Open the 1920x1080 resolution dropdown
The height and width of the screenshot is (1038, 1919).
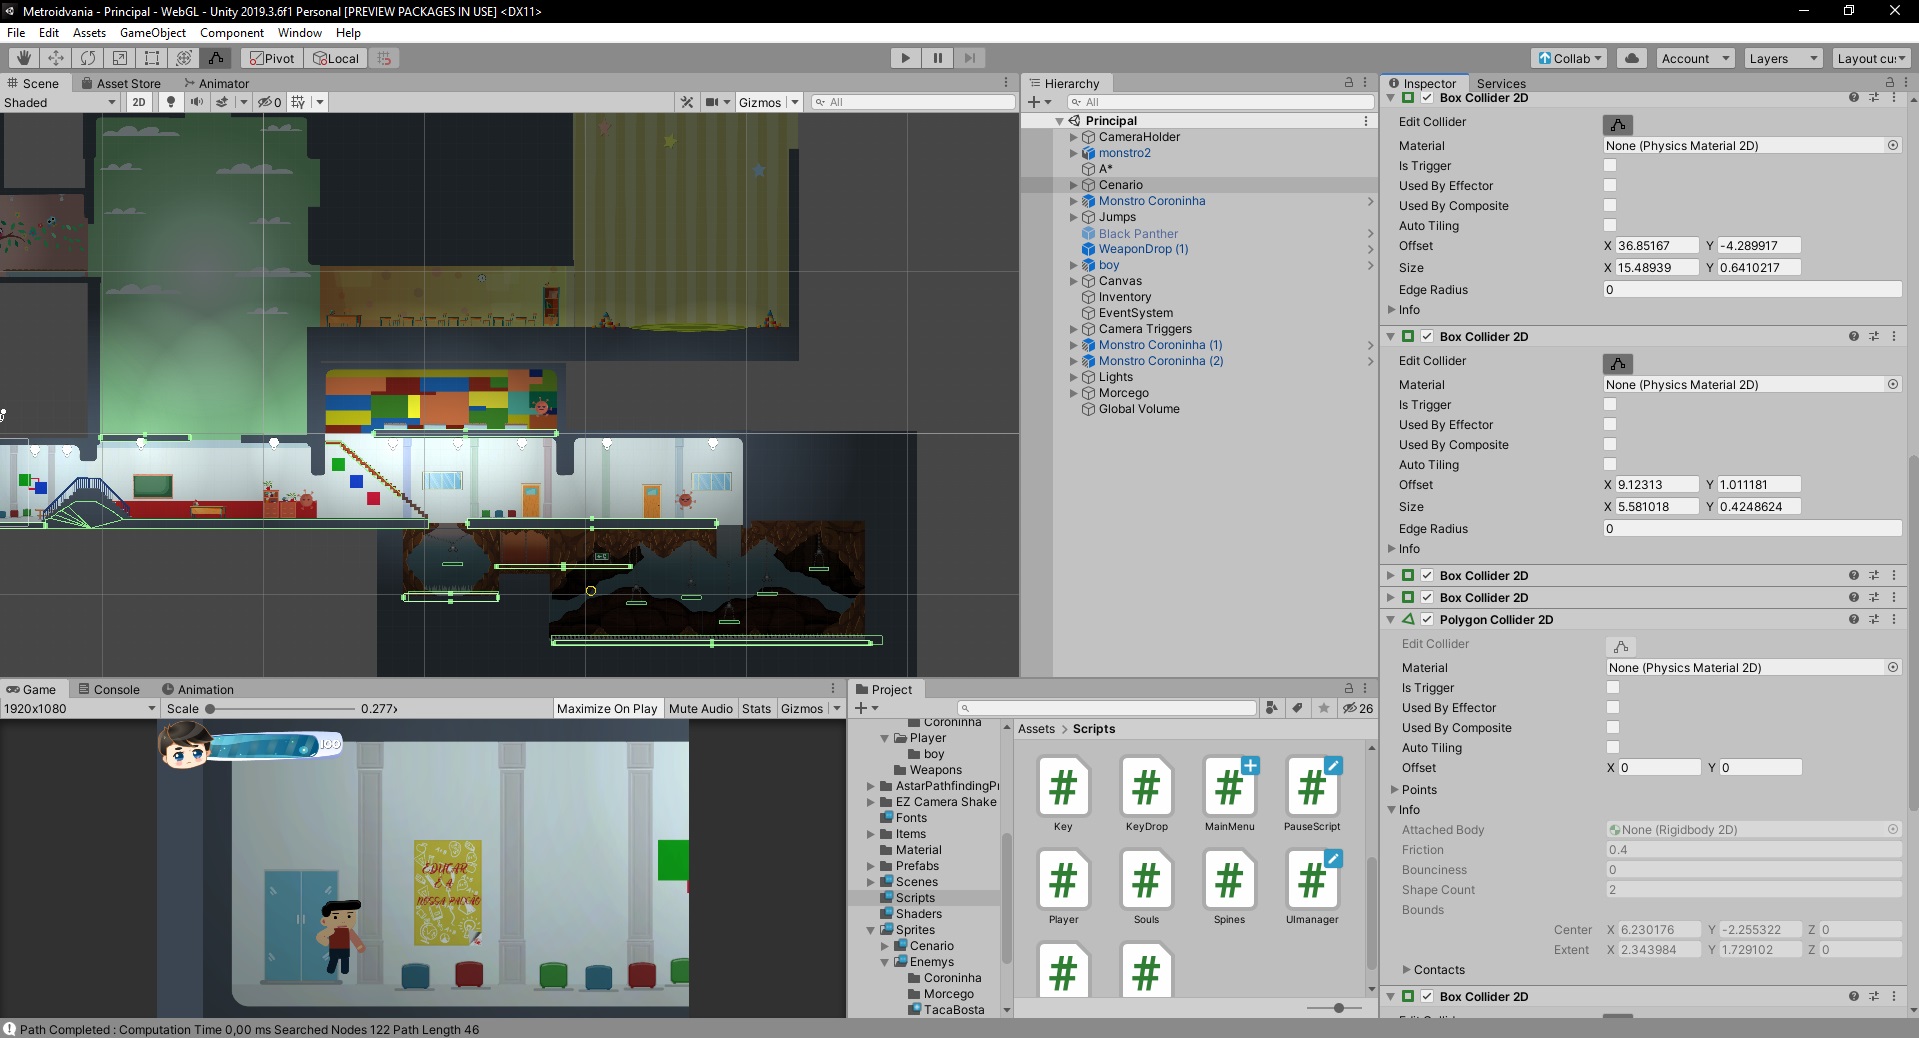pos(80,708)
